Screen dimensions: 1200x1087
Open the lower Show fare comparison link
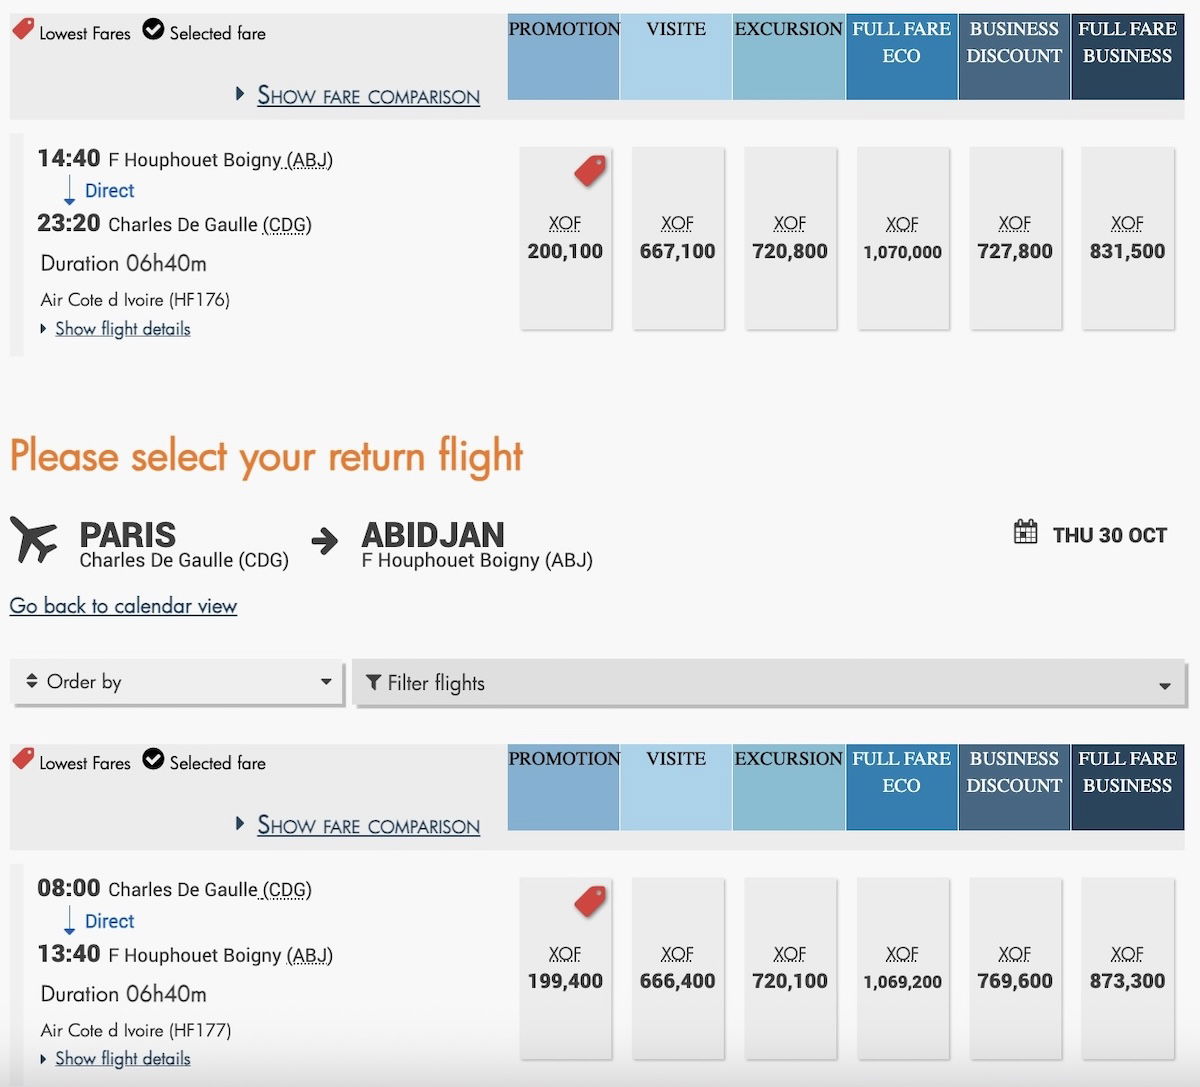[368, 826]
